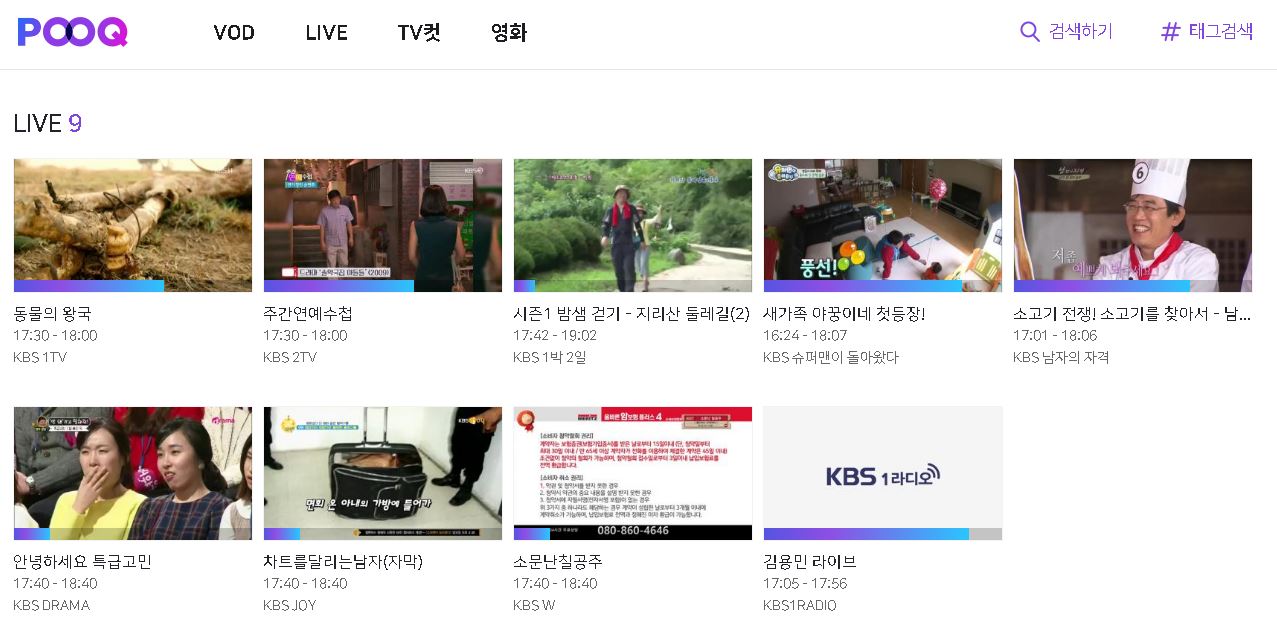Click the LIVE 9 section heading
This screenshot has height=639, width=1277.
pyautogui.click(x=47, y=123)
